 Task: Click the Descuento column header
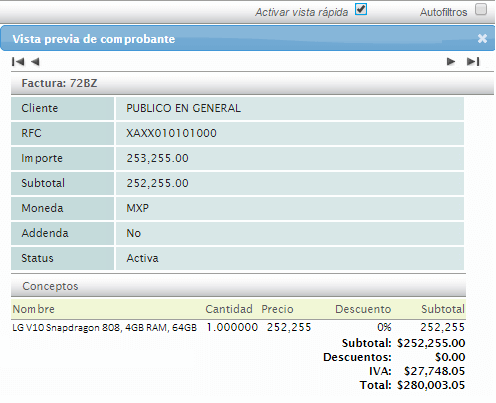click(363, 309)
